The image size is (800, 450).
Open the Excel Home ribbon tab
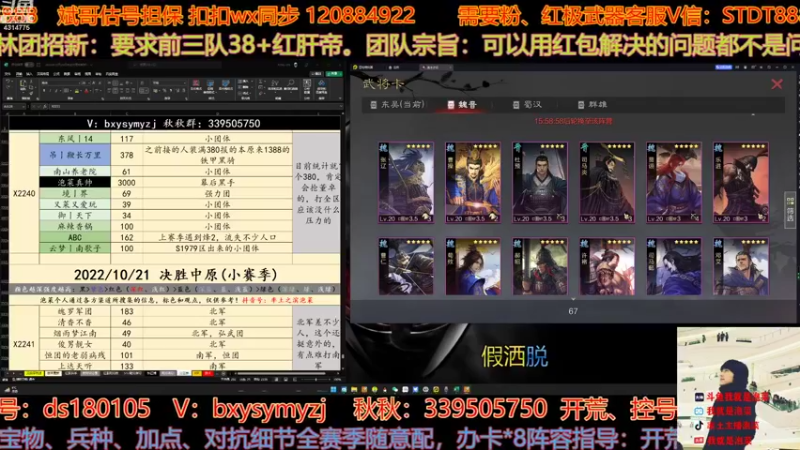point(19,74)
